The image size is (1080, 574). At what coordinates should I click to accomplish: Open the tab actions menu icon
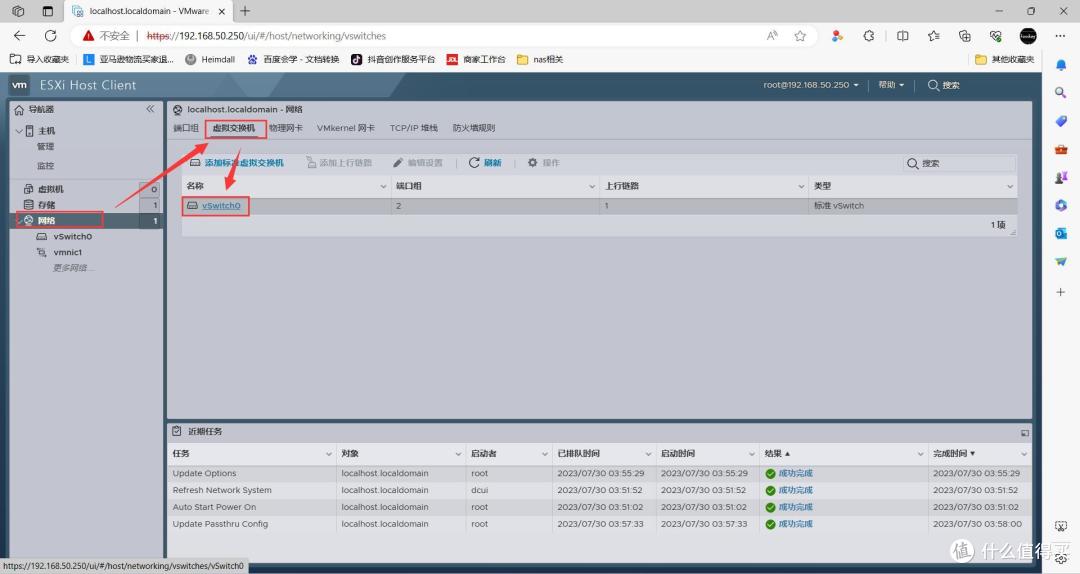[x=48, y=11]
